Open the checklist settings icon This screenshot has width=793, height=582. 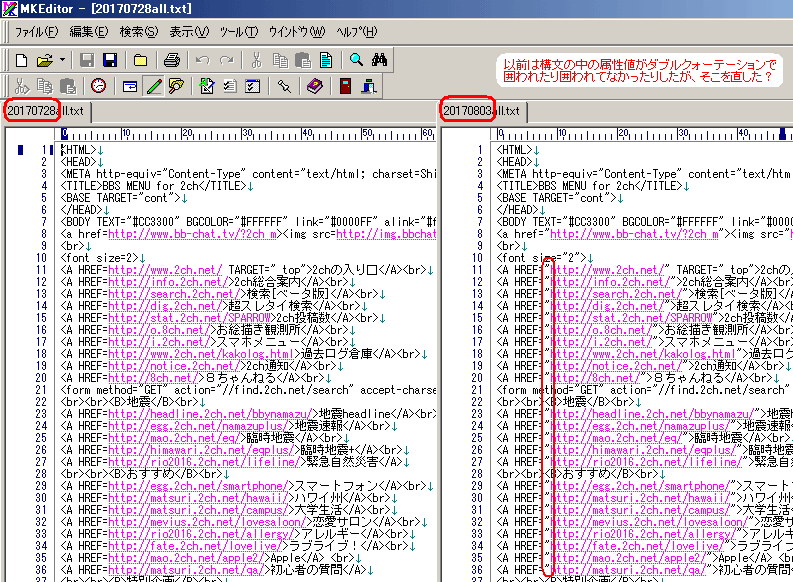pyautogui.click(x=230, y=86)
